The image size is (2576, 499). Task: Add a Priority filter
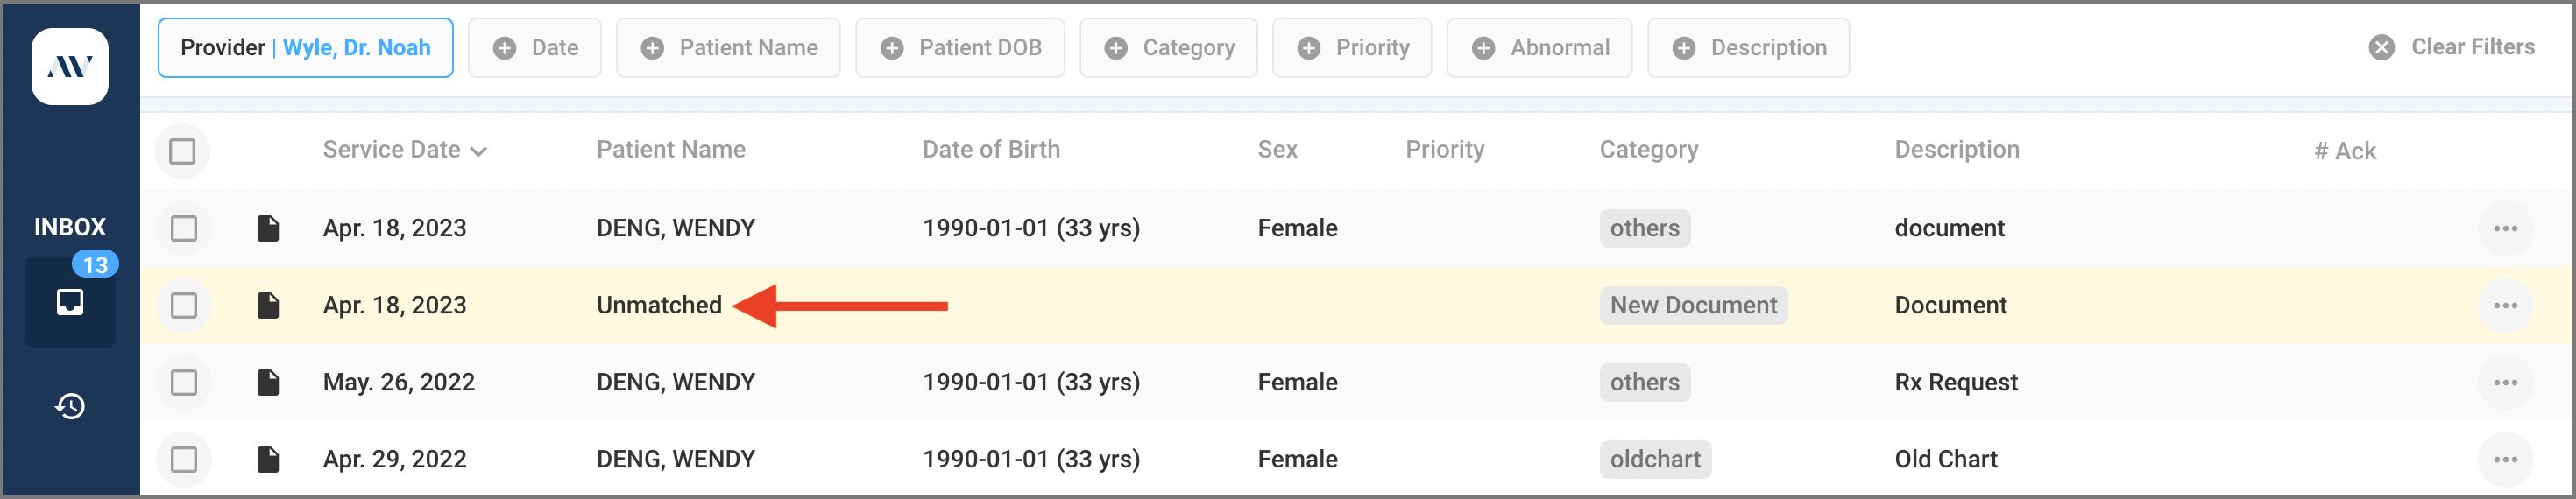pyautogui.click(x=1352, y=48)
